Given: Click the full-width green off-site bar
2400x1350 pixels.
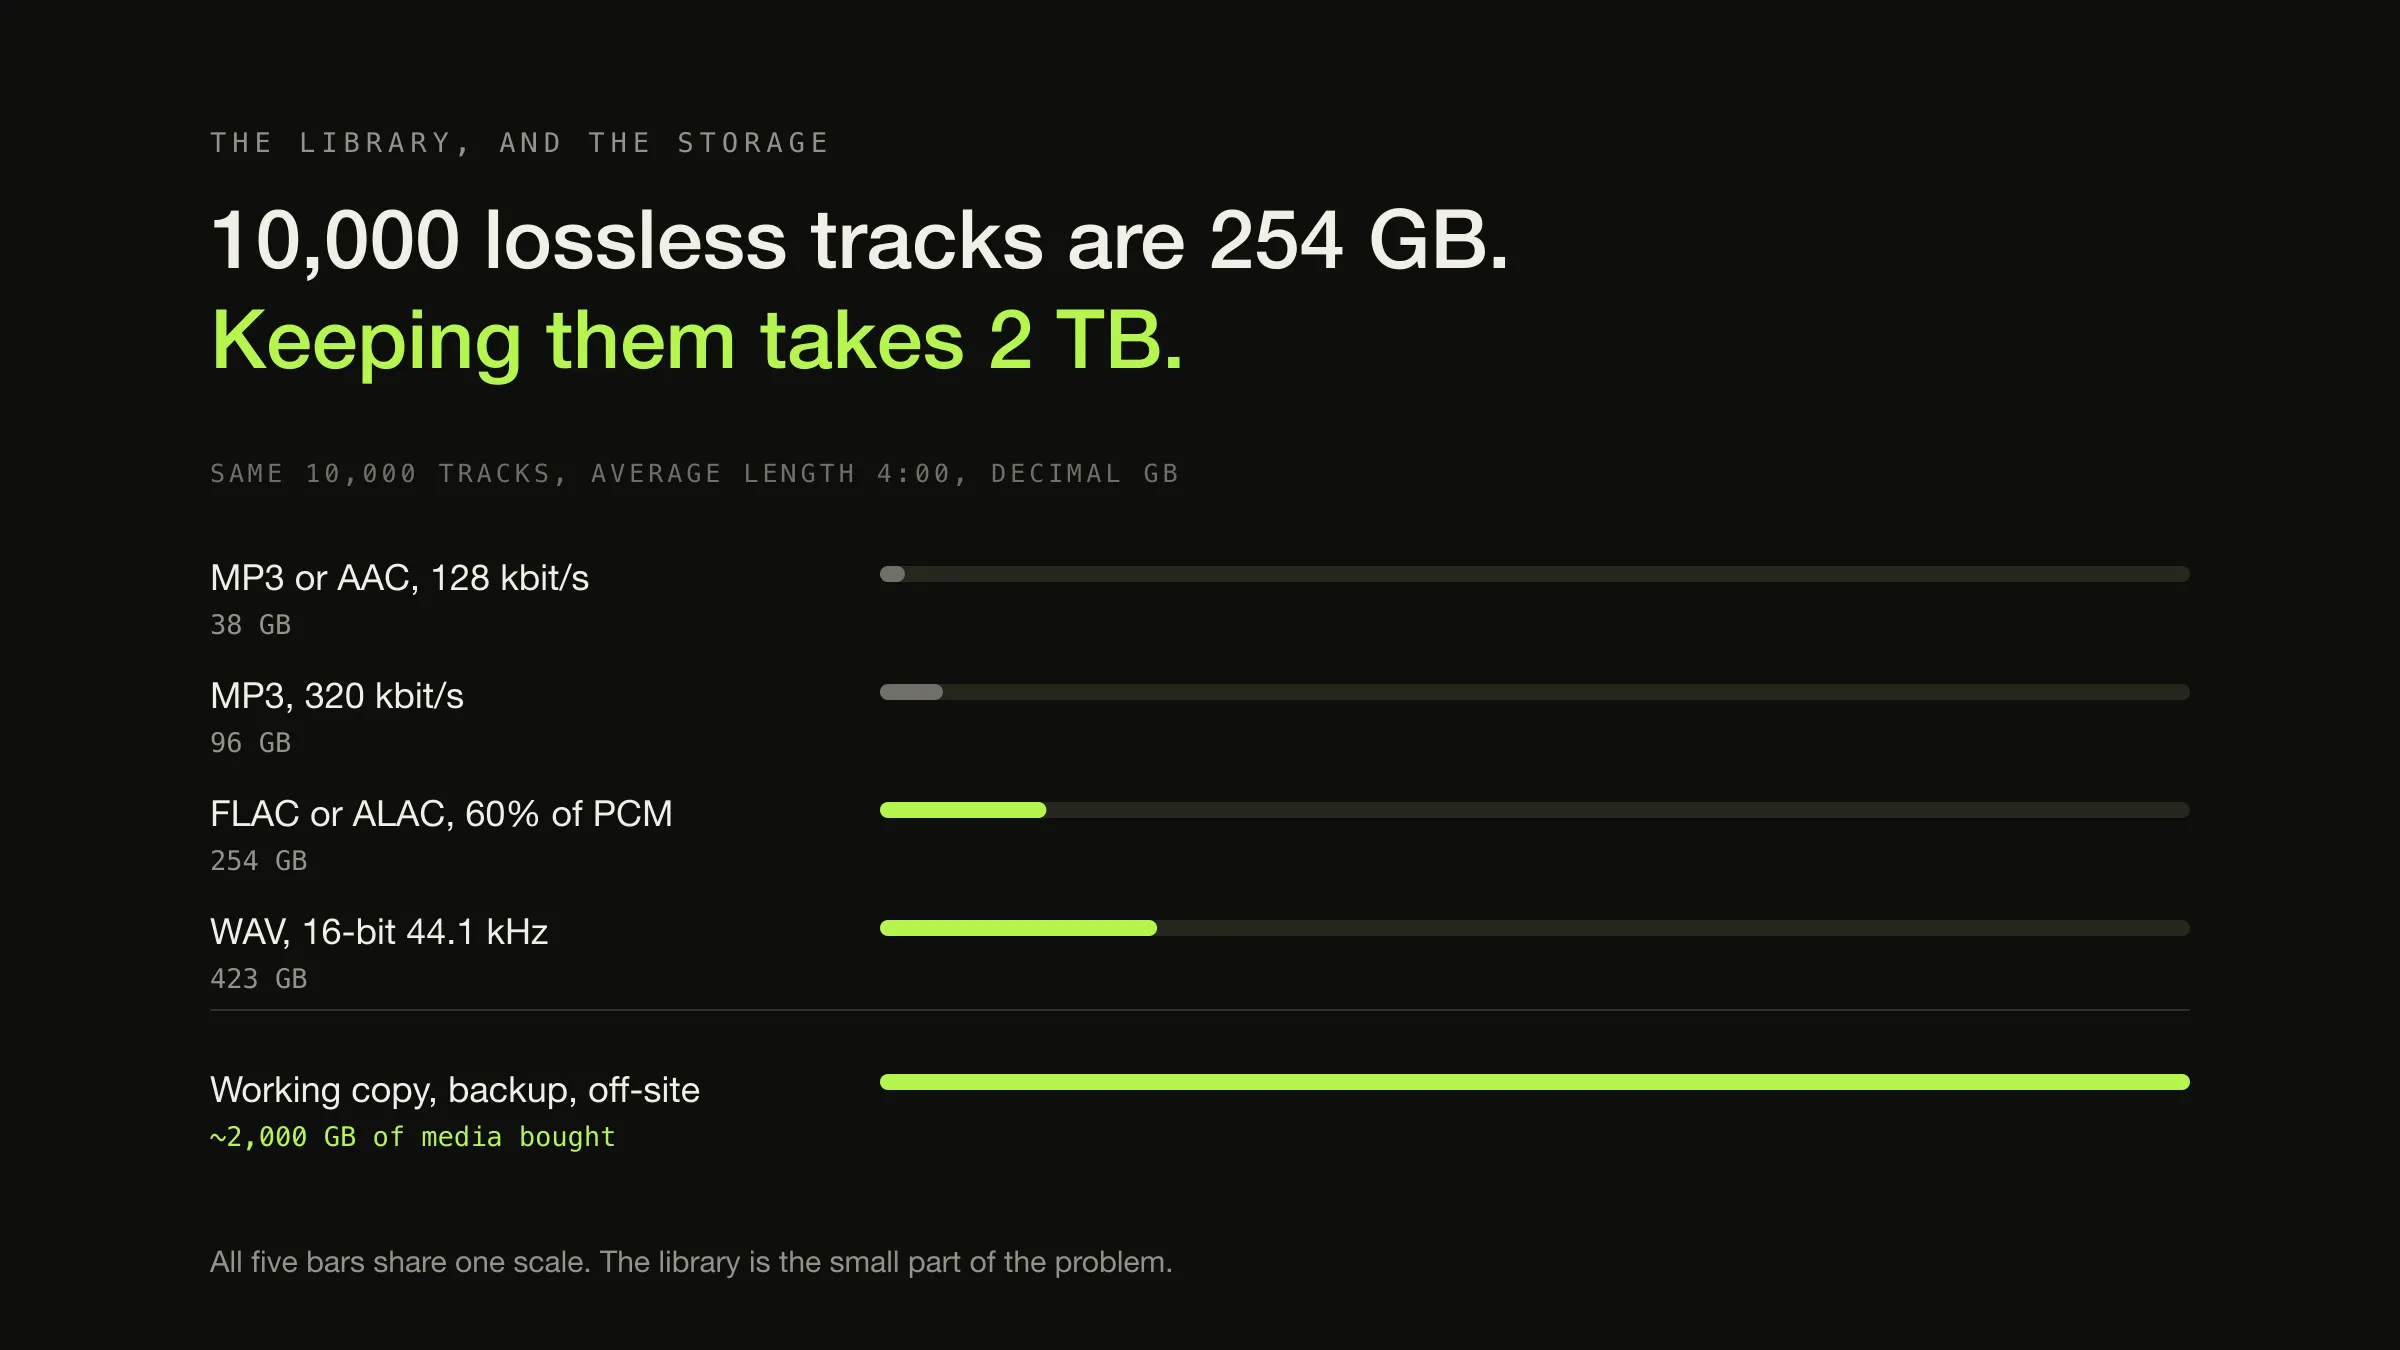Looking at the screenshot, I should tap(1535, 1082).
